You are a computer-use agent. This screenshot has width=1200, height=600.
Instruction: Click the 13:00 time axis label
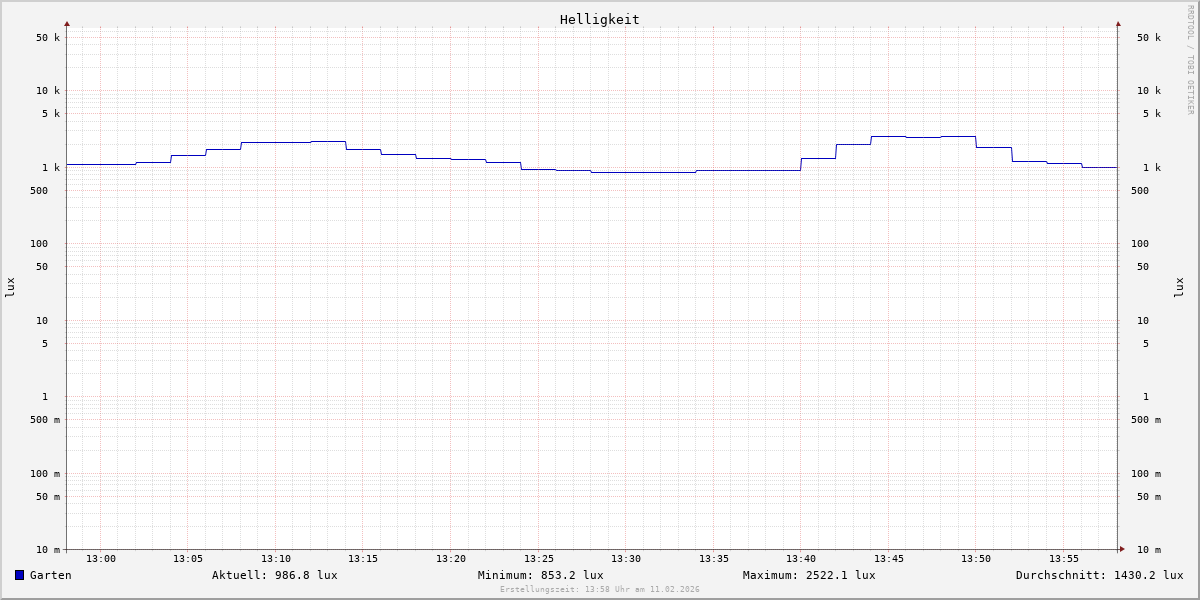click(101, 559)
